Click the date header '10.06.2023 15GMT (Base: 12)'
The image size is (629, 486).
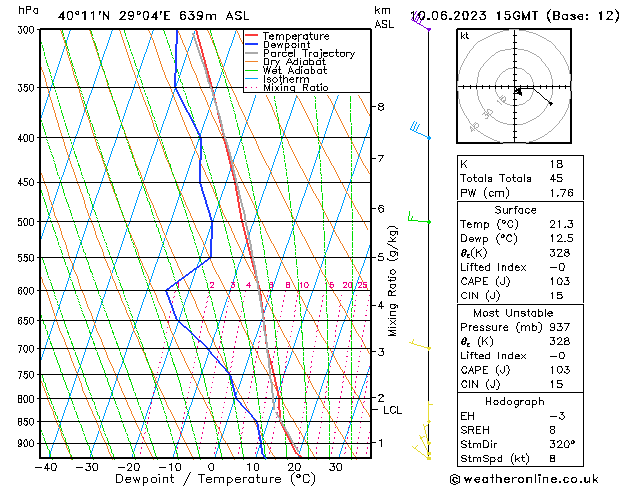click(515, 16)
